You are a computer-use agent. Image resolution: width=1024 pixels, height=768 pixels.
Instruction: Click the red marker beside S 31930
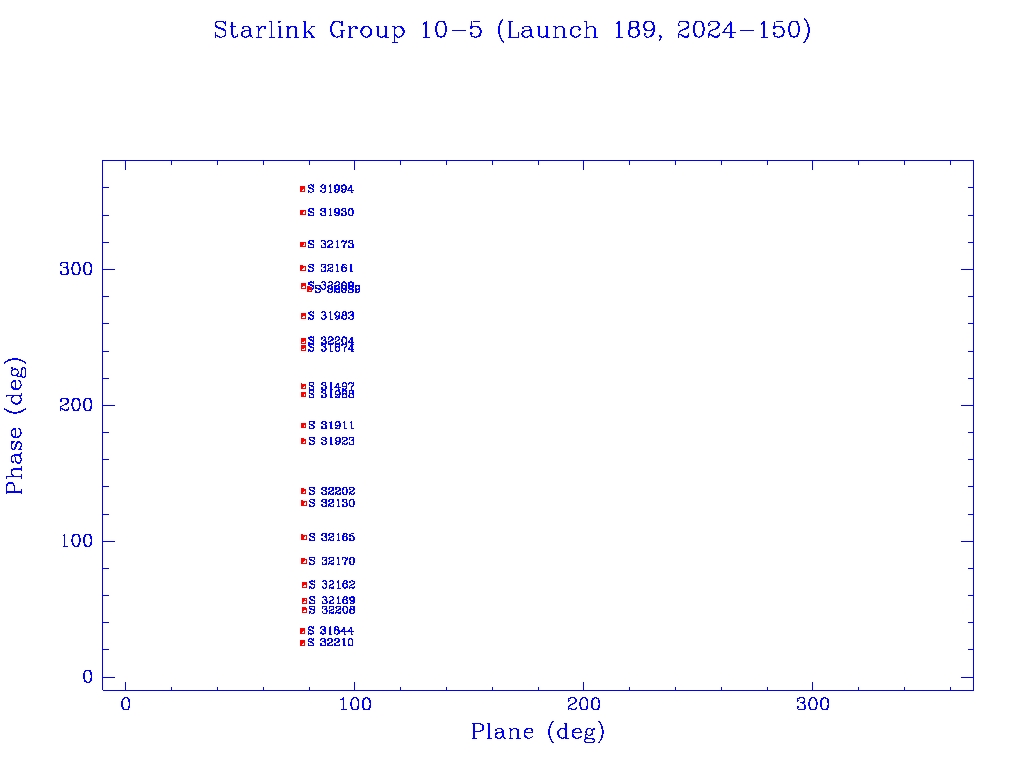point(302,212)
